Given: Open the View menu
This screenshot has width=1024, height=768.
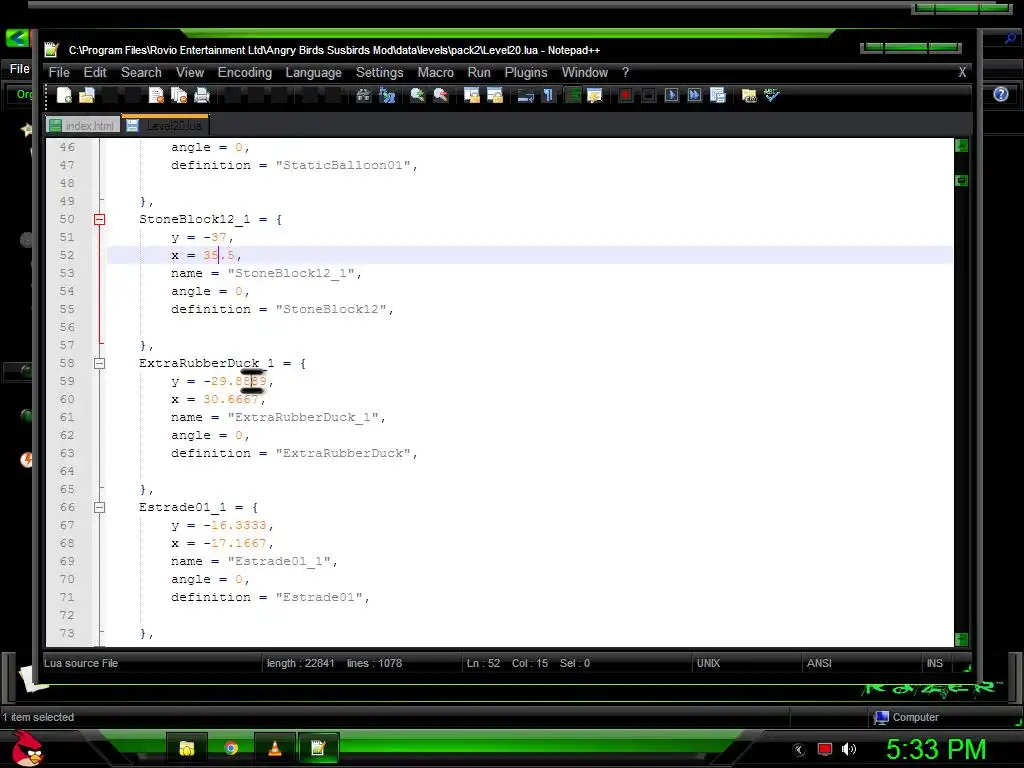Looking at the screenshot, I should (x=189, y=72).
